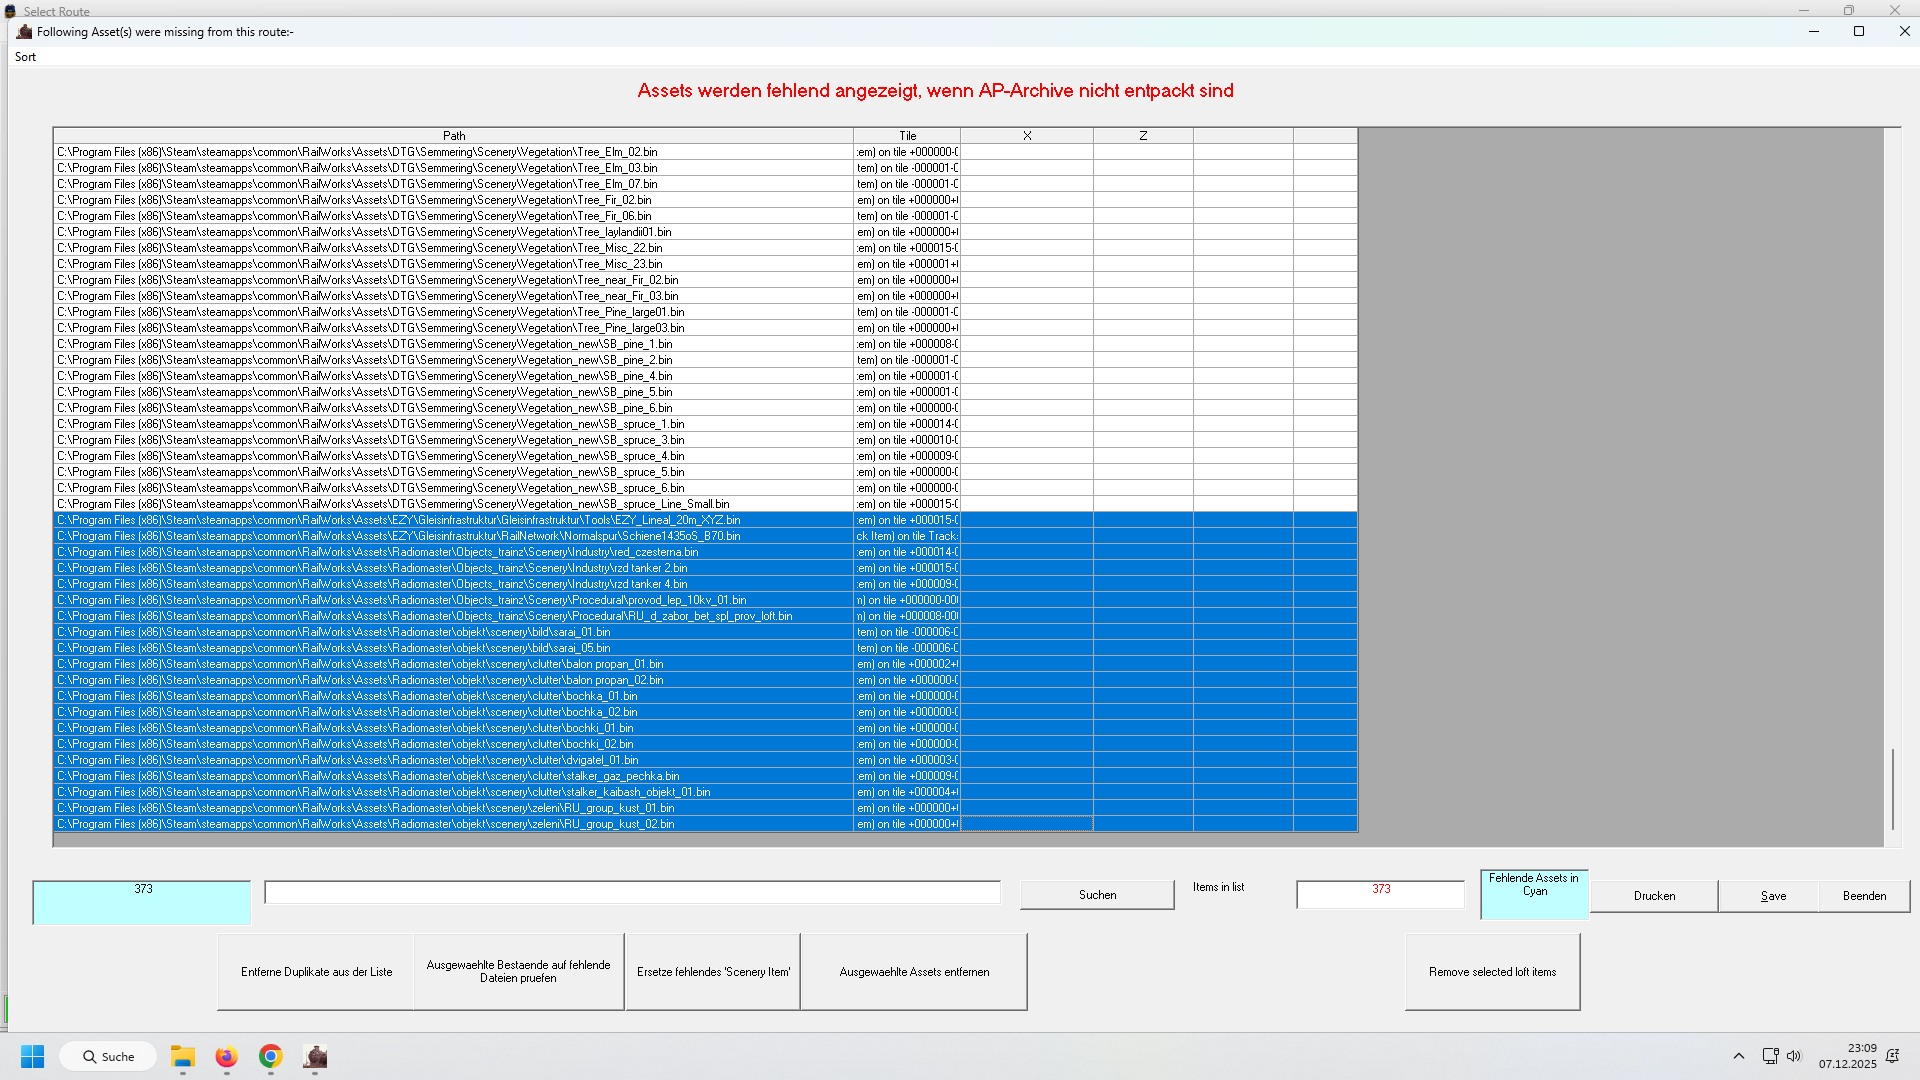Image resolution: width=1920 pixels, height=1080 pixels.
Task: Select the Tree_Elm_02.bin row
Action: [x=357, y=152]
